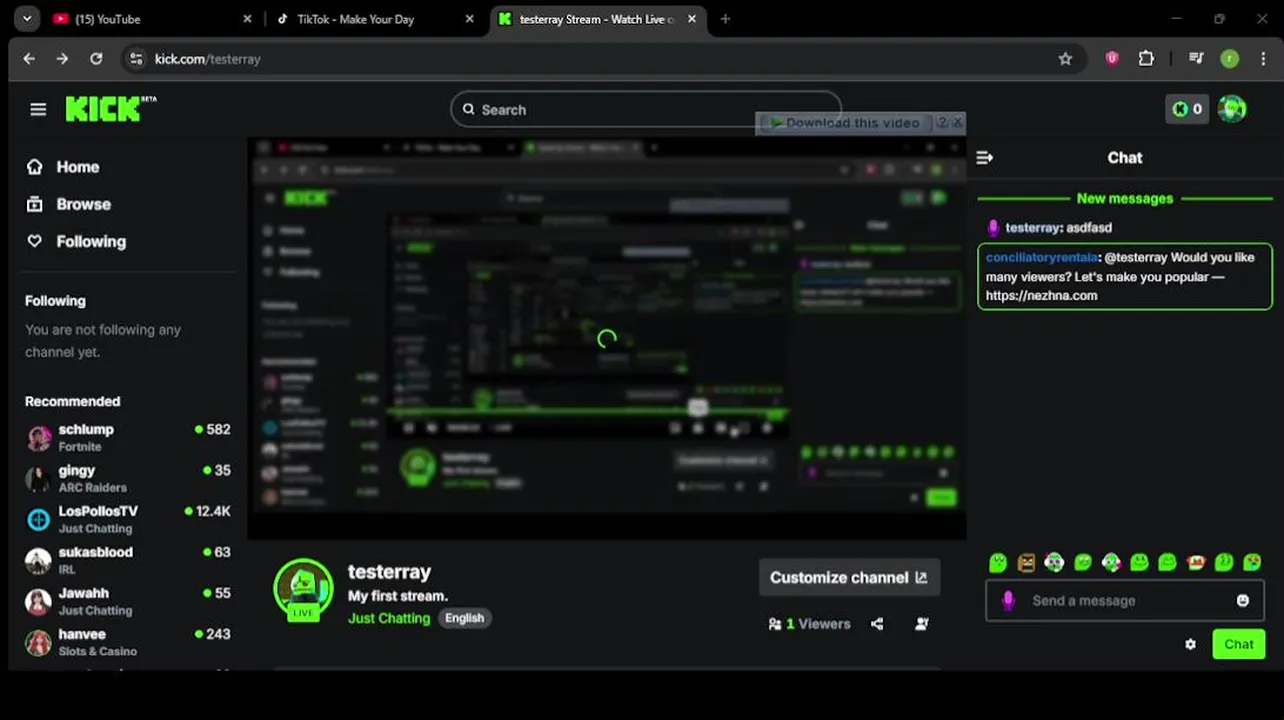
Task: Open the media control toolbar icon
Action: [x=1196, y=59]
